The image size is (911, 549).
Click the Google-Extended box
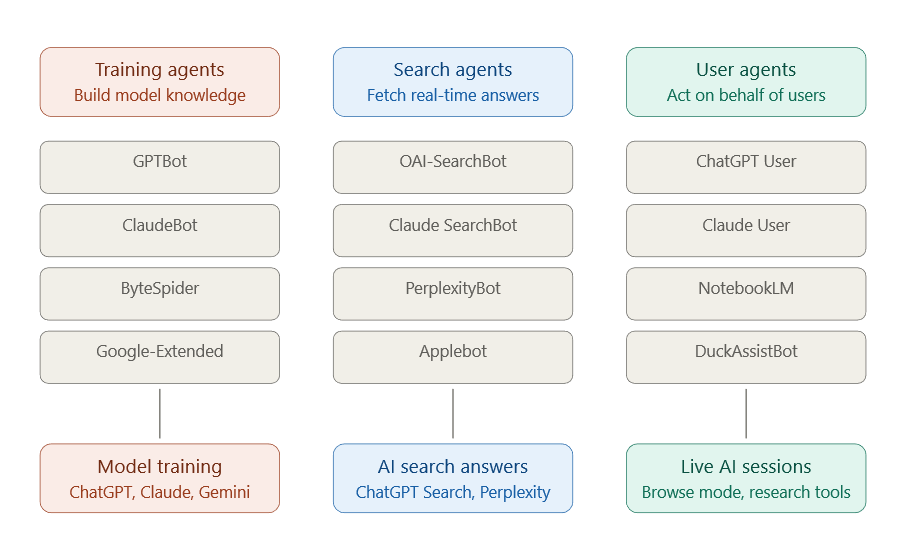coord(160,357)
